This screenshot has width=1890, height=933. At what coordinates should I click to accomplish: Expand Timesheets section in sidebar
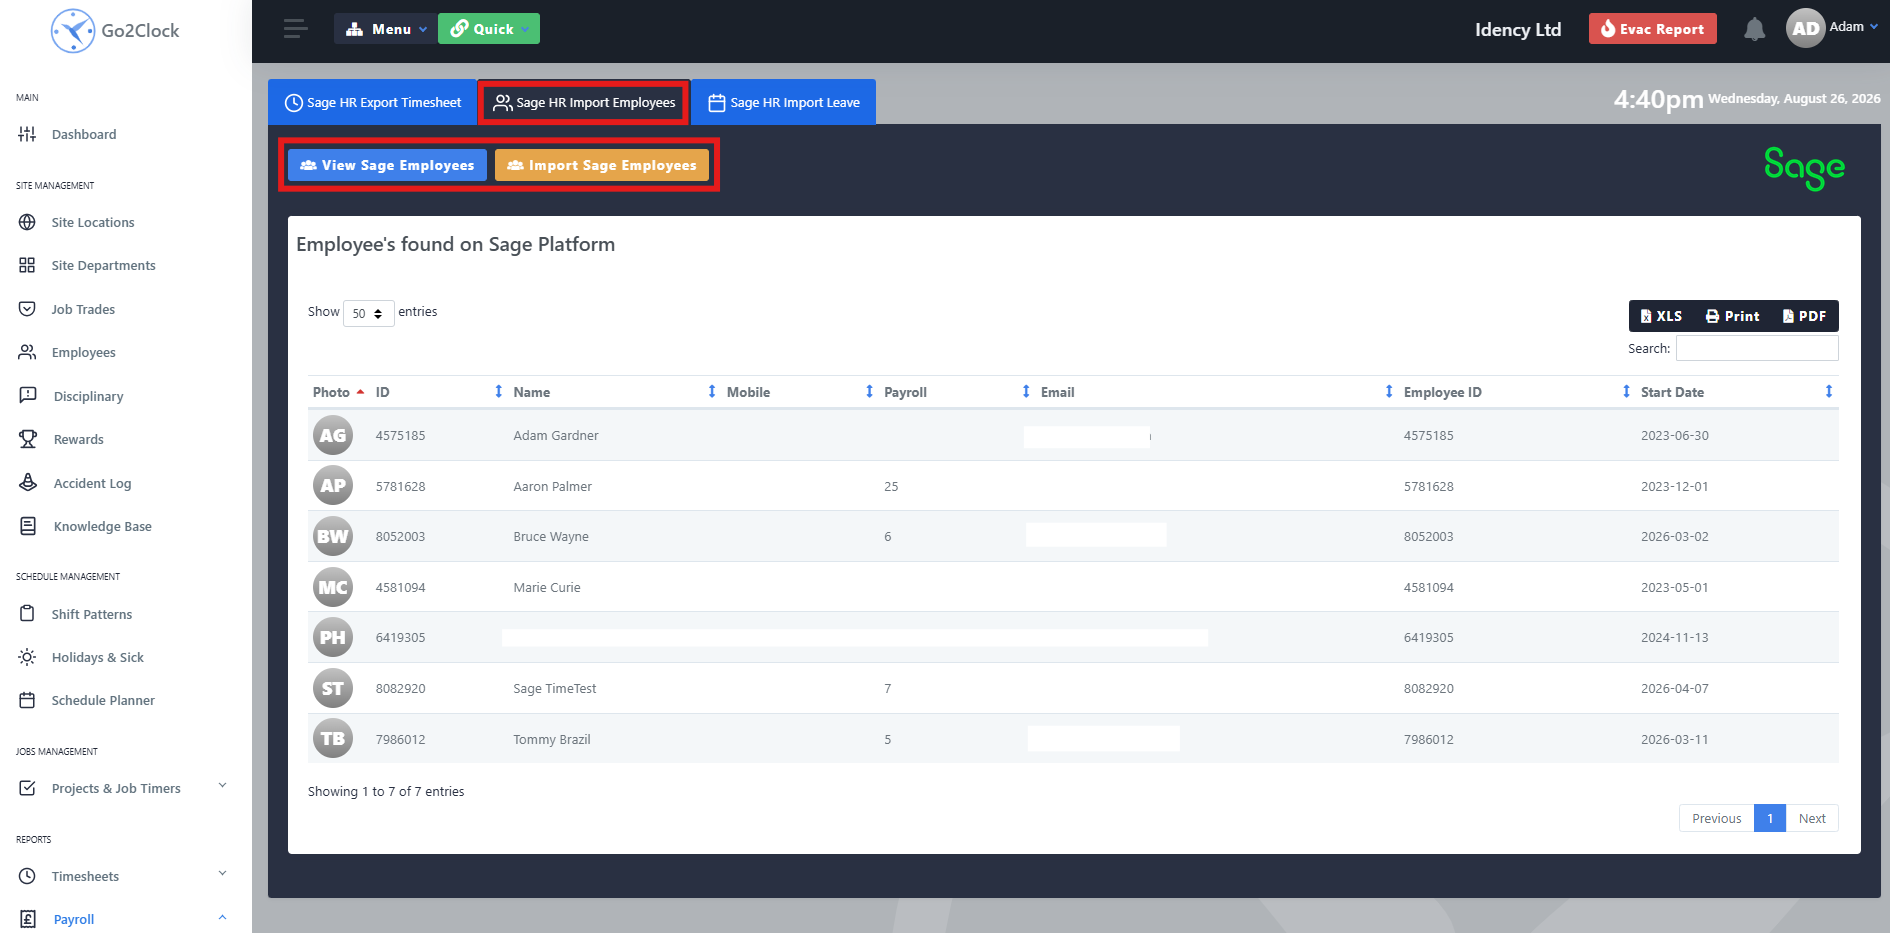point(222,874)
